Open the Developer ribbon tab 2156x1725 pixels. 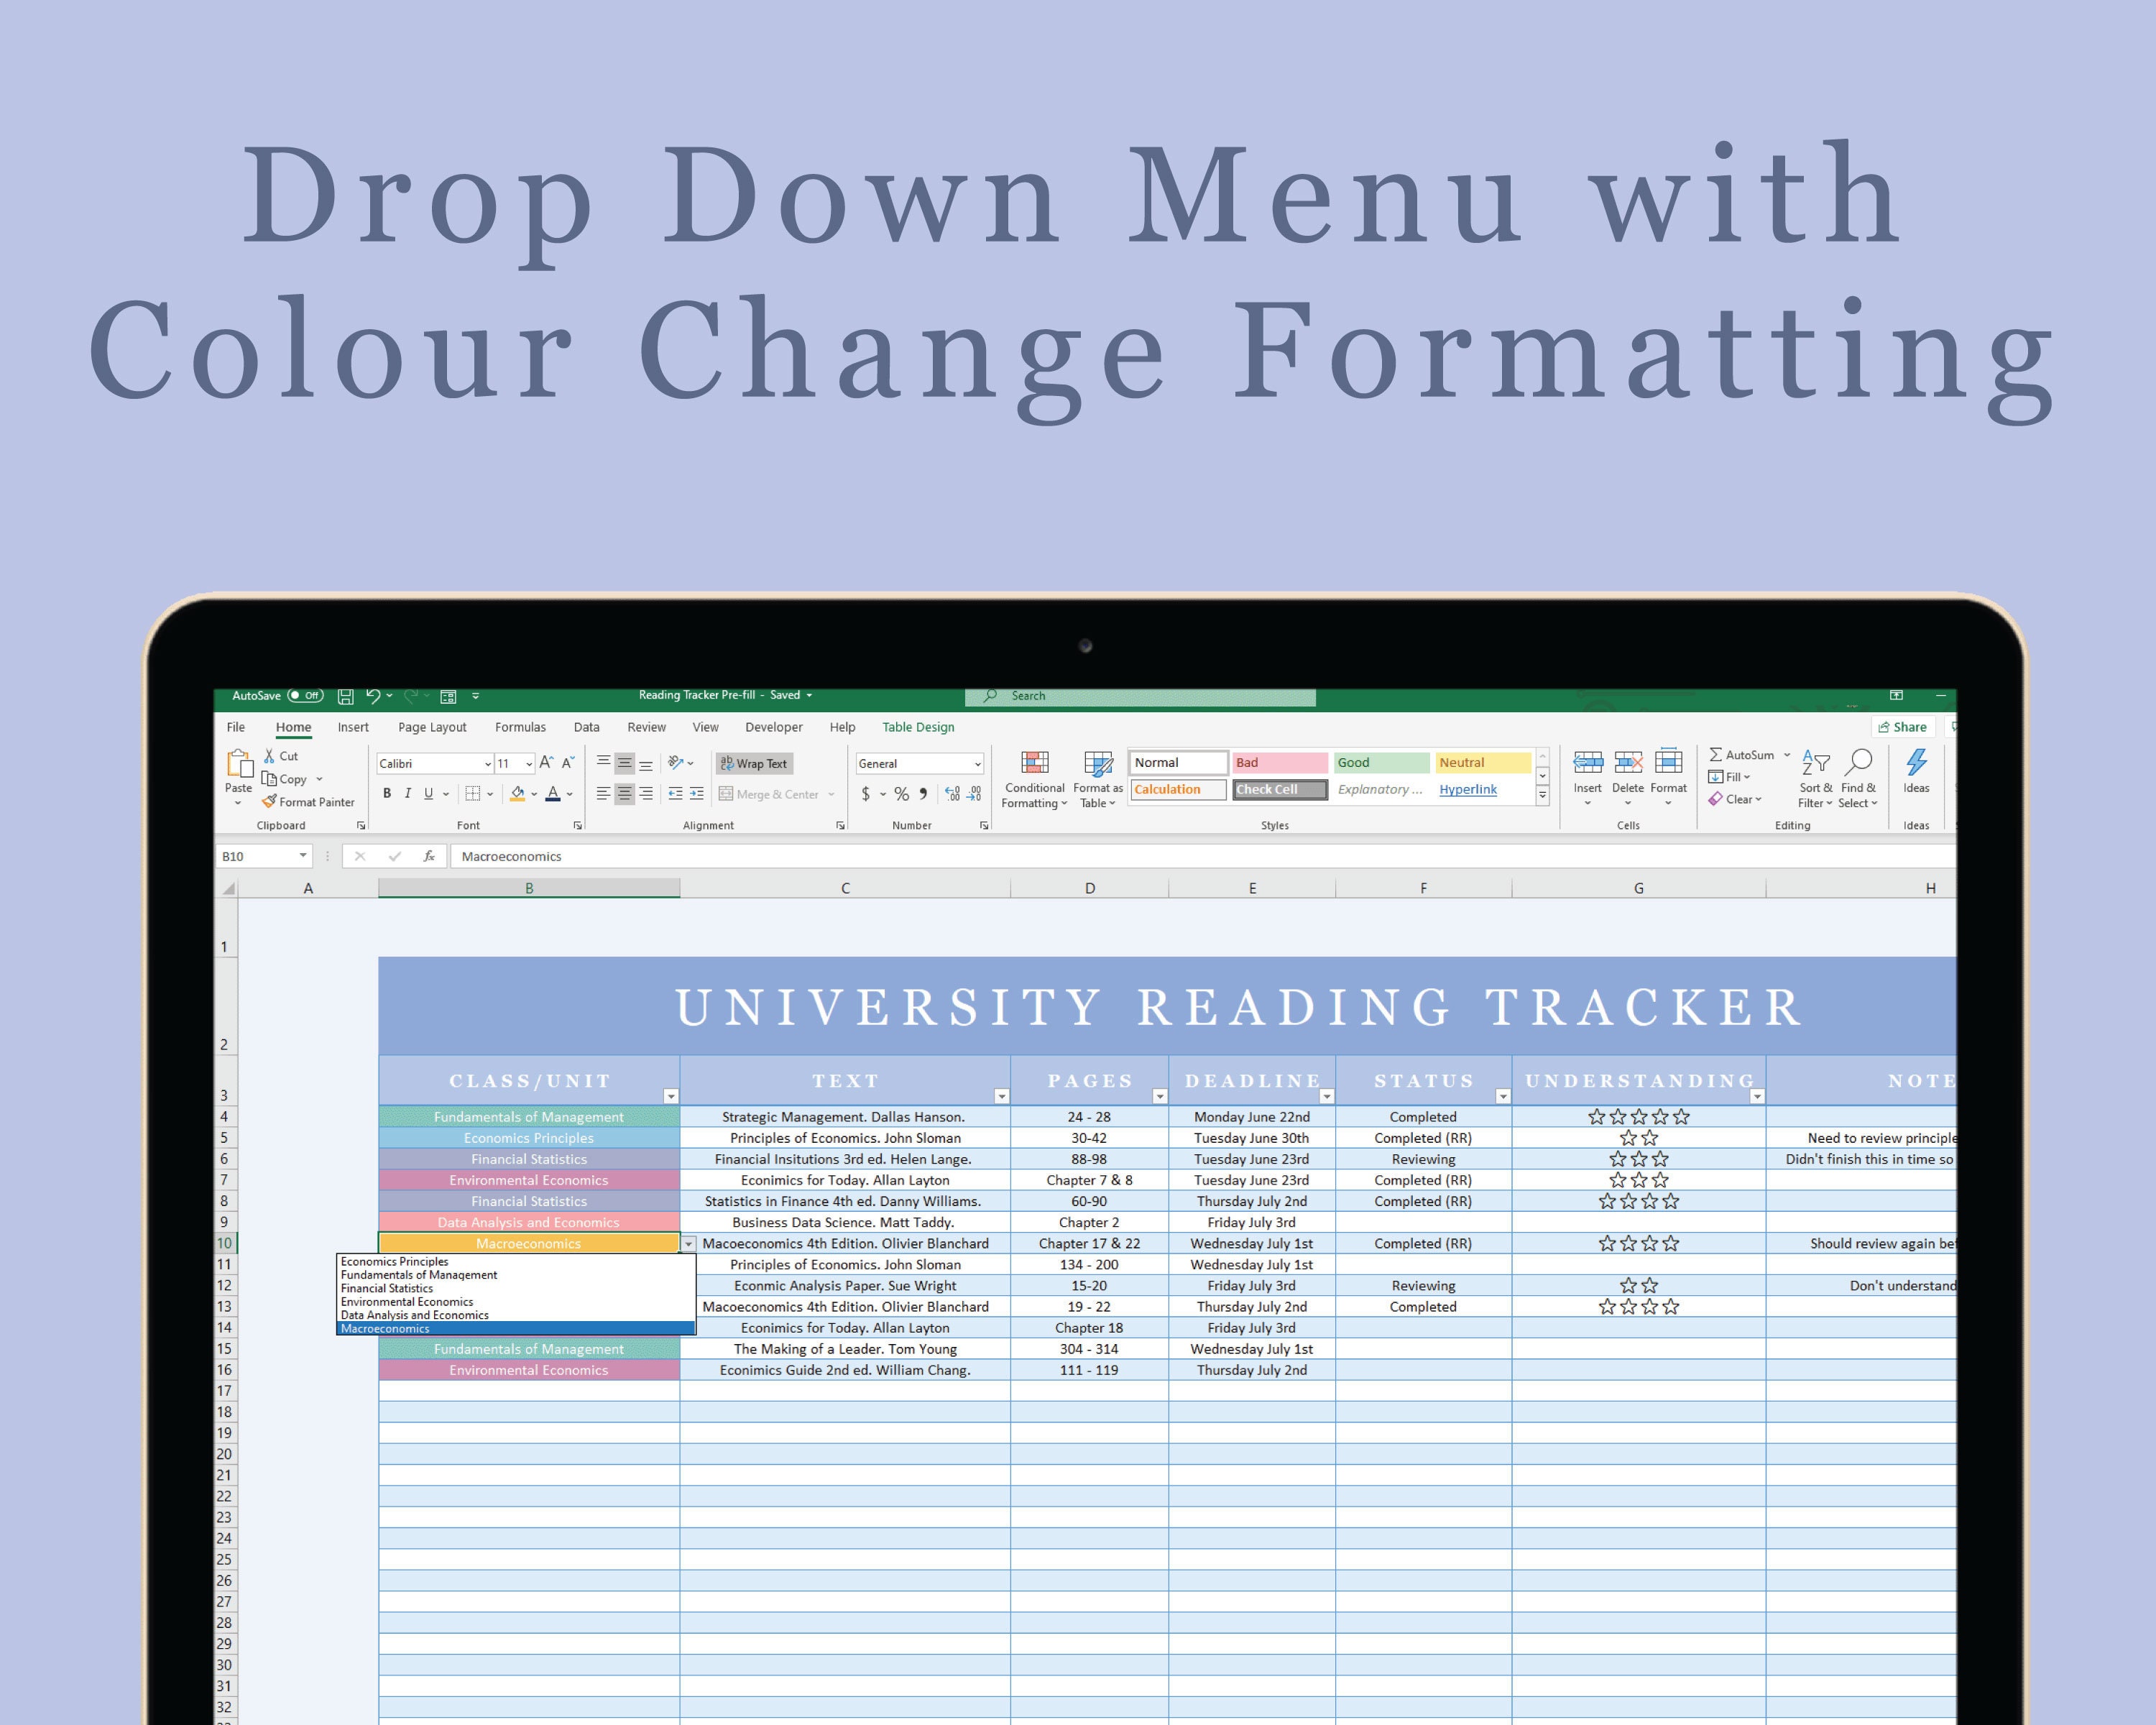tap(774, 727)
